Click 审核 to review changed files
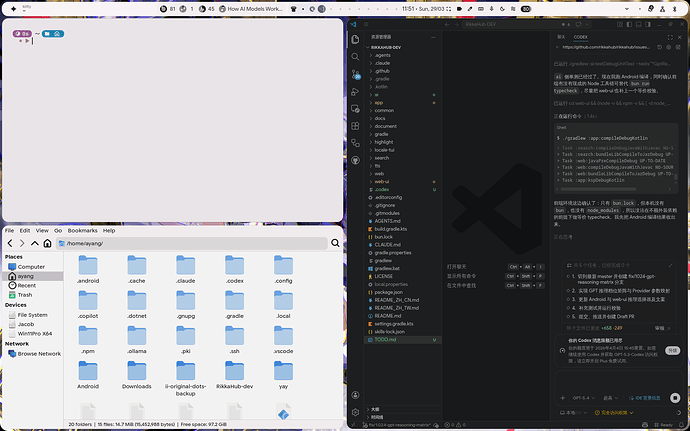Viewport: 690px width, 431px height. click(x=662, y=328)
